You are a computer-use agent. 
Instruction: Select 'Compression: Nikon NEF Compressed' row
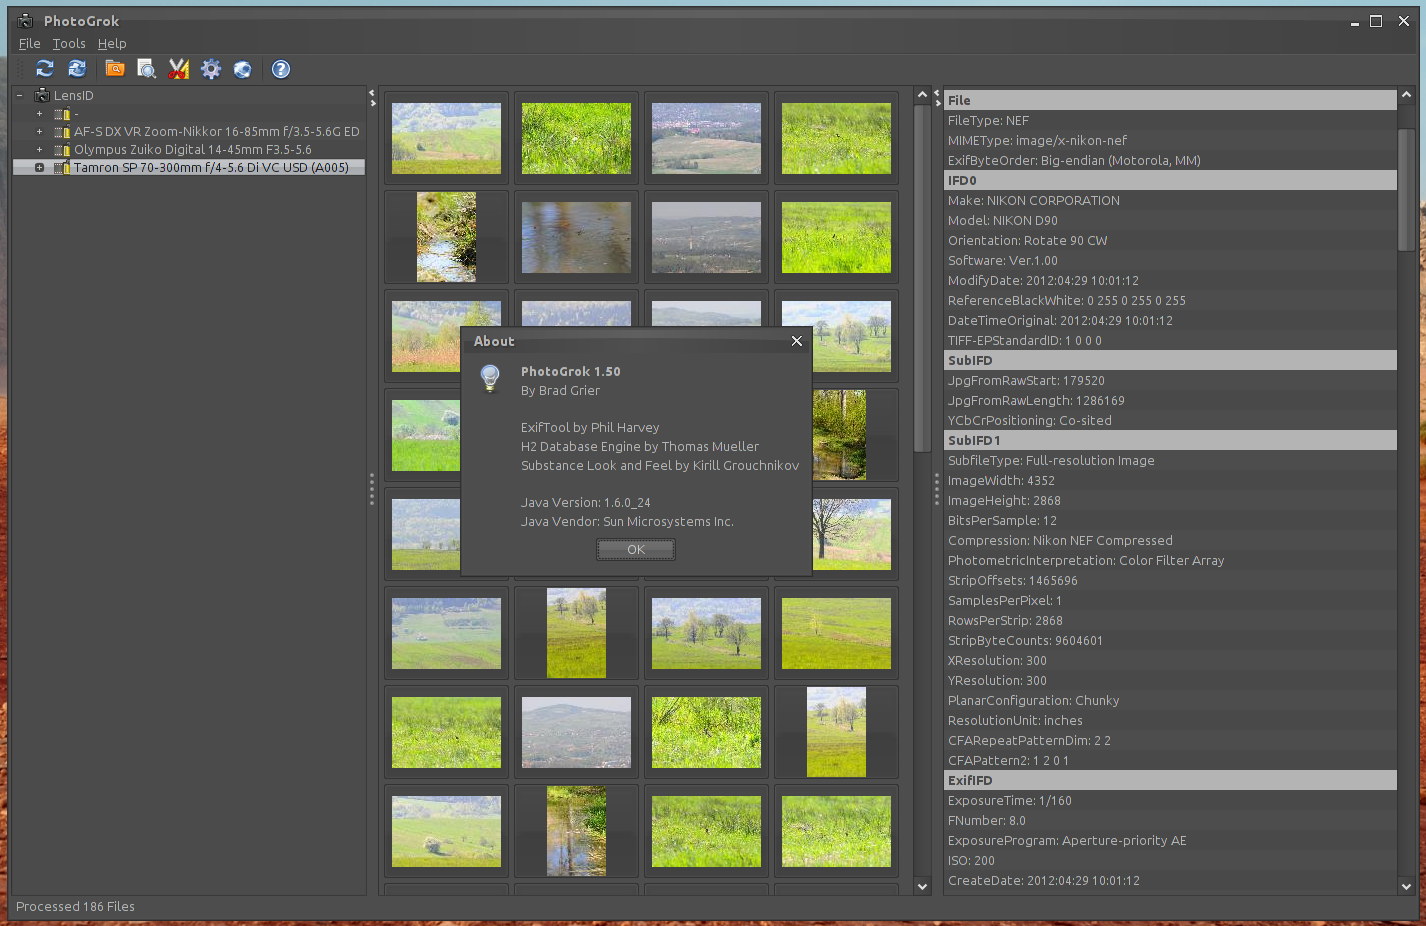pos(1170,540)
